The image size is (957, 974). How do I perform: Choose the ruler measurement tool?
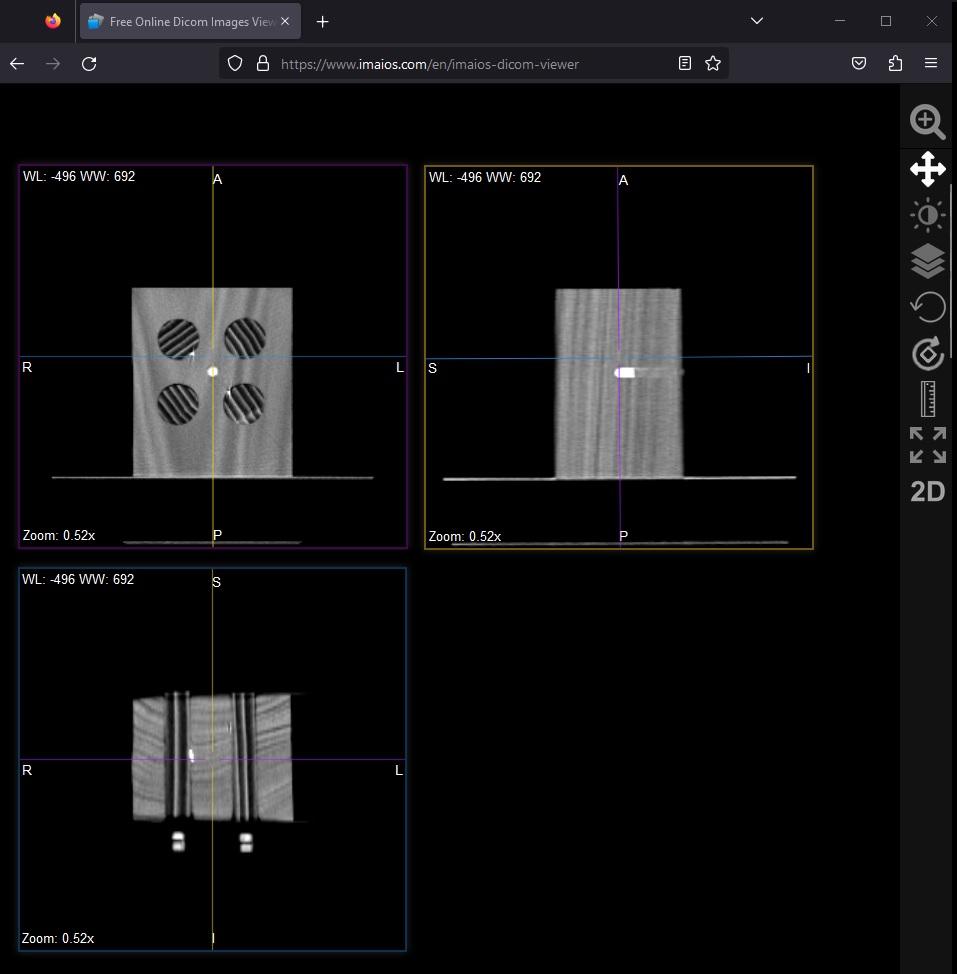pyautogui.click(x=927, y=399)
